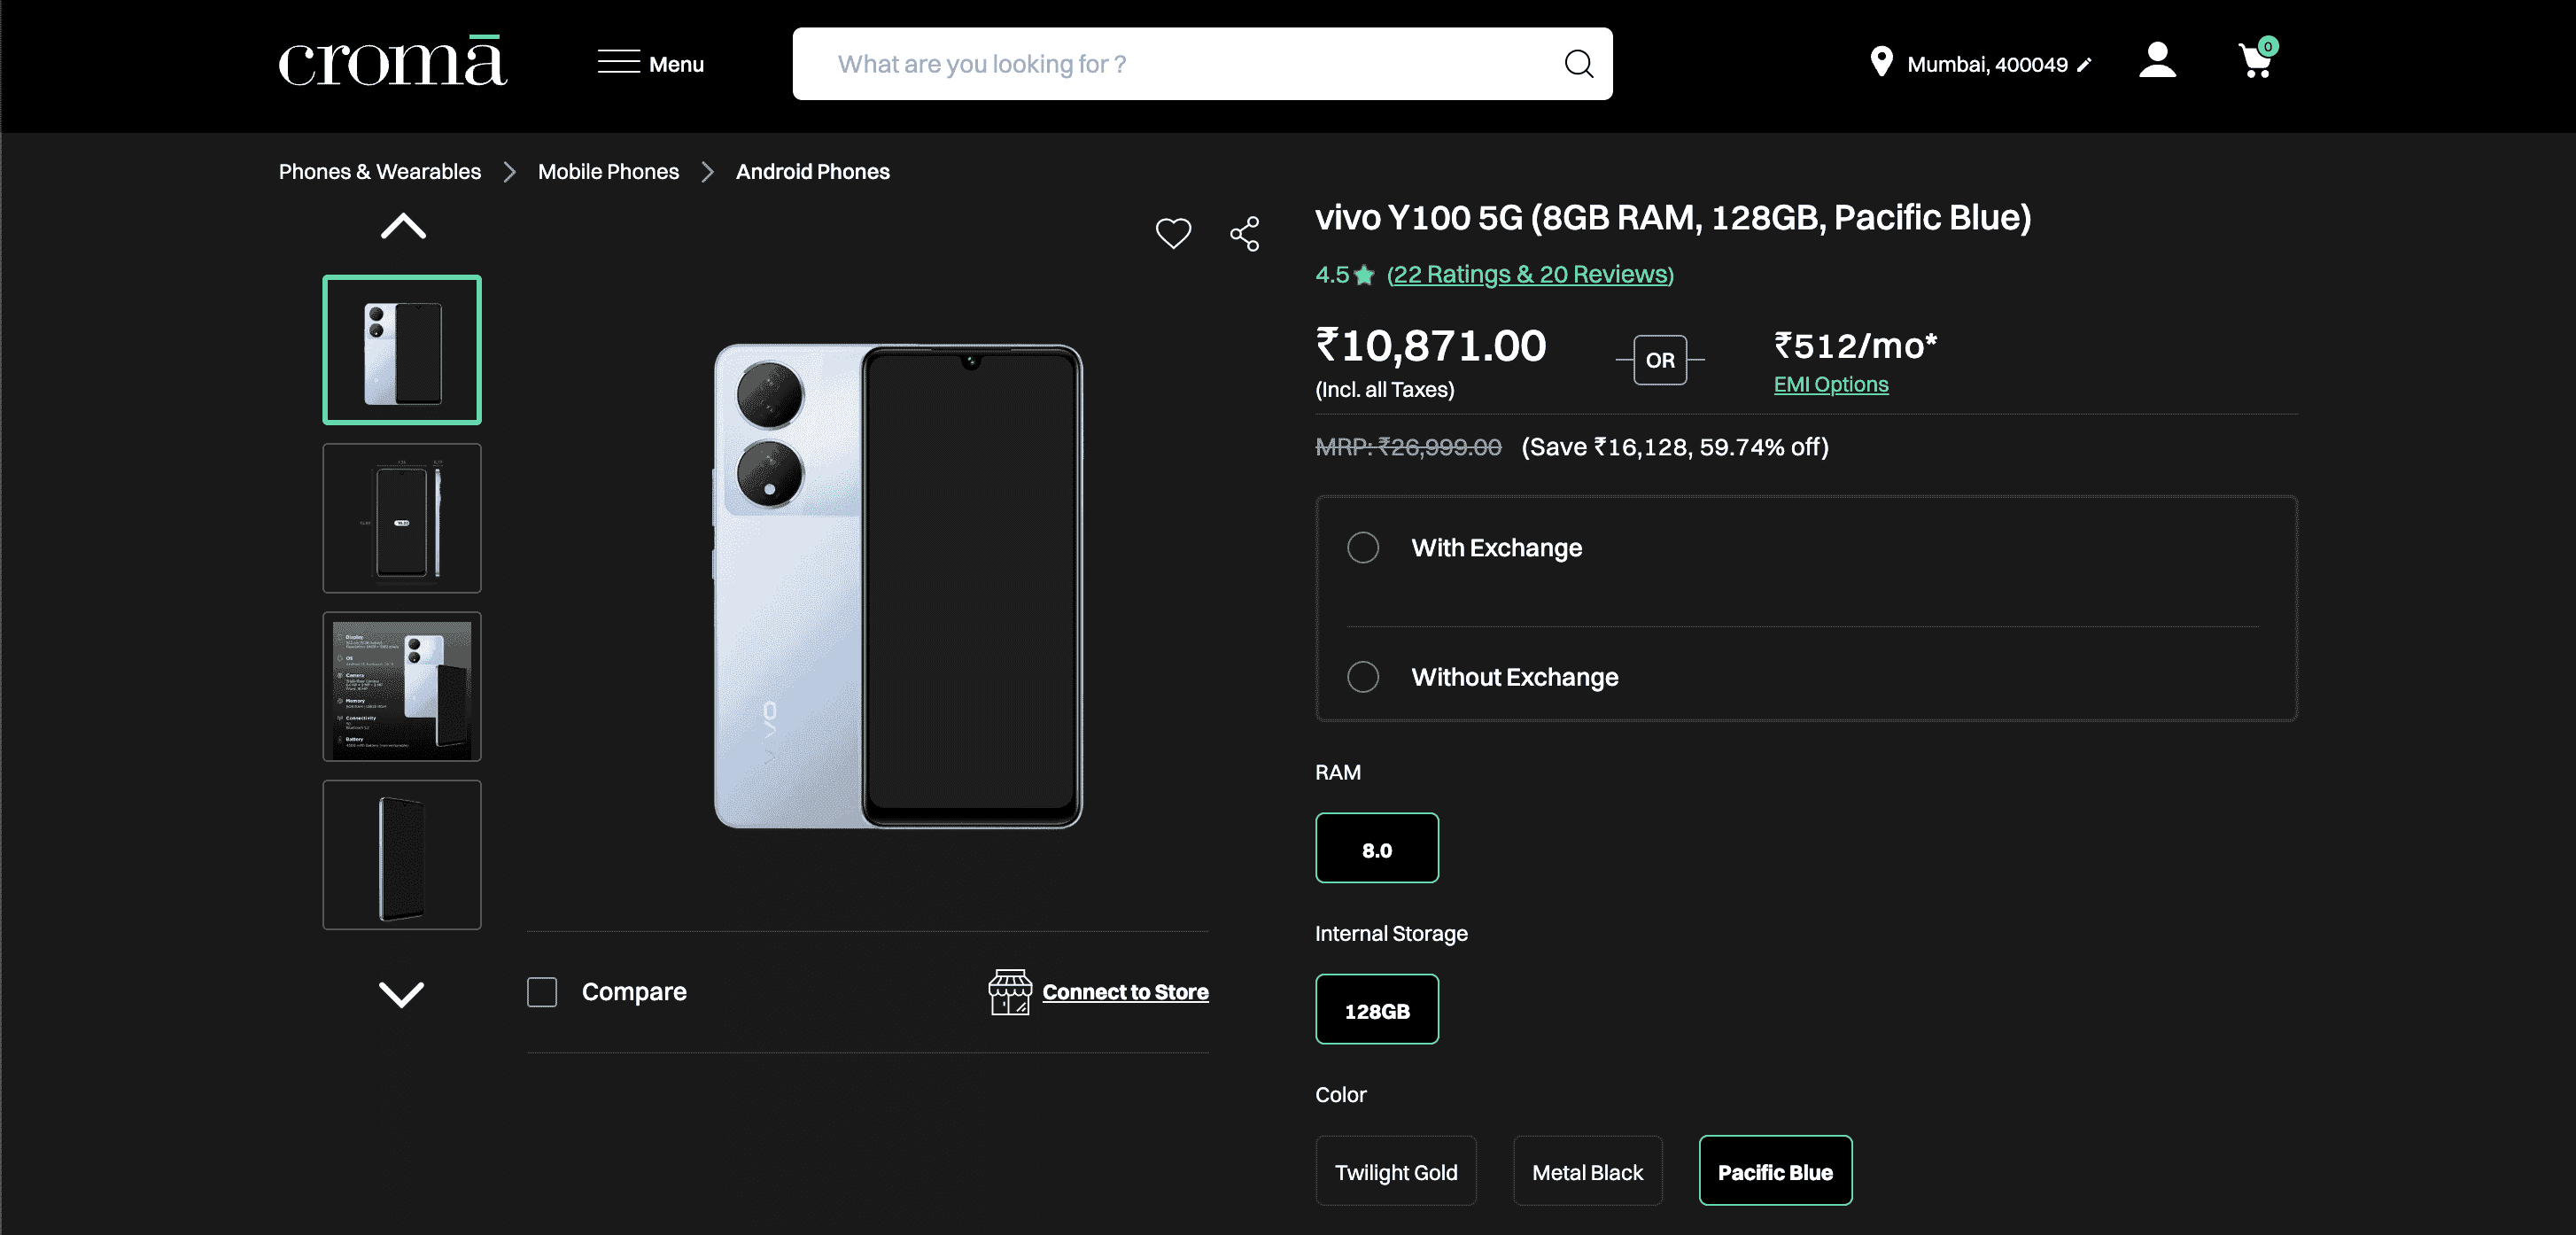Open the shopping cart
This screenshot has width=2576, height=1235.
2255,62
